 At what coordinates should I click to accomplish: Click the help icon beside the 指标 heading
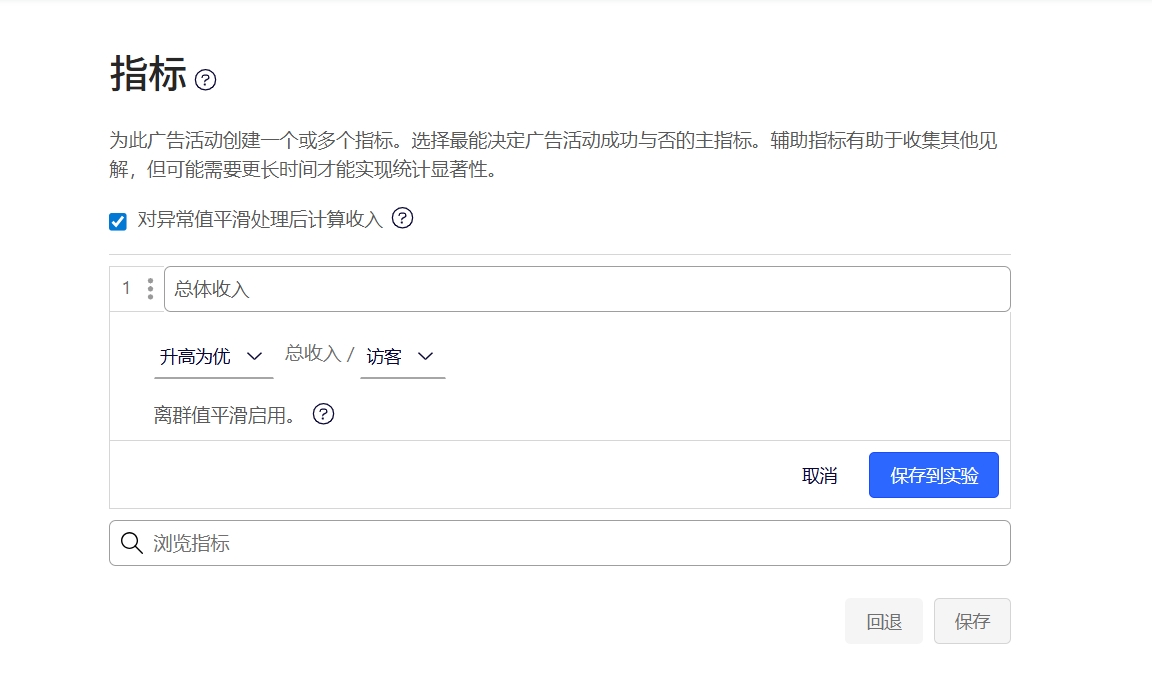pos(206,80)
